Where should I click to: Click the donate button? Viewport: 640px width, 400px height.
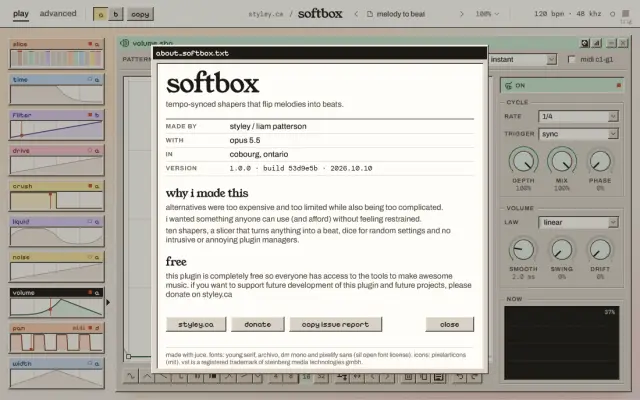point(258,324)
